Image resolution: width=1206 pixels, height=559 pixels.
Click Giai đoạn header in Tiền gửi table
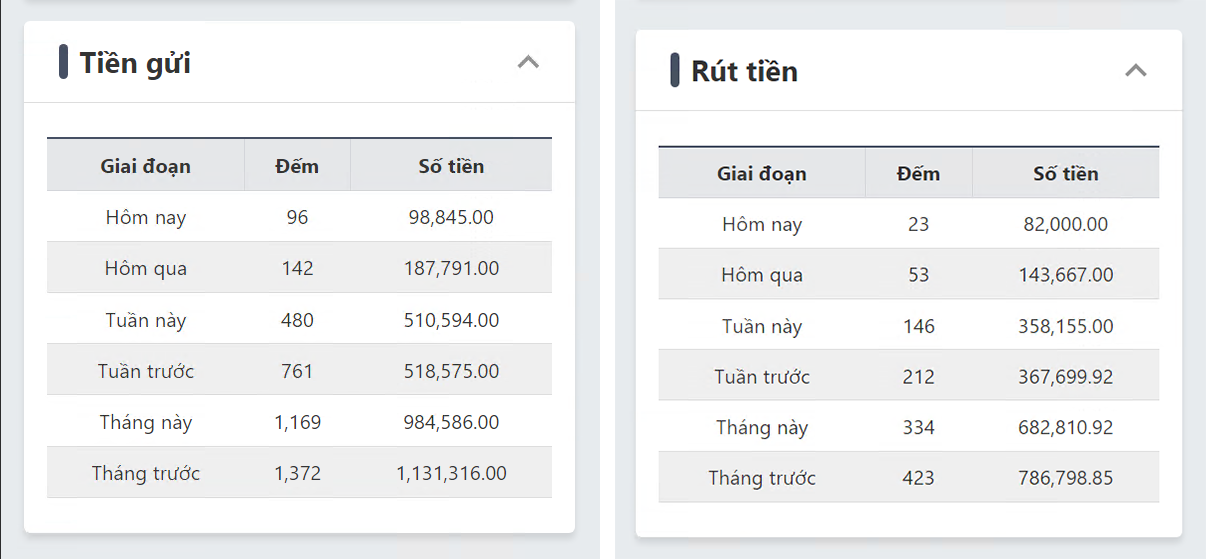(x=145, y=166)
